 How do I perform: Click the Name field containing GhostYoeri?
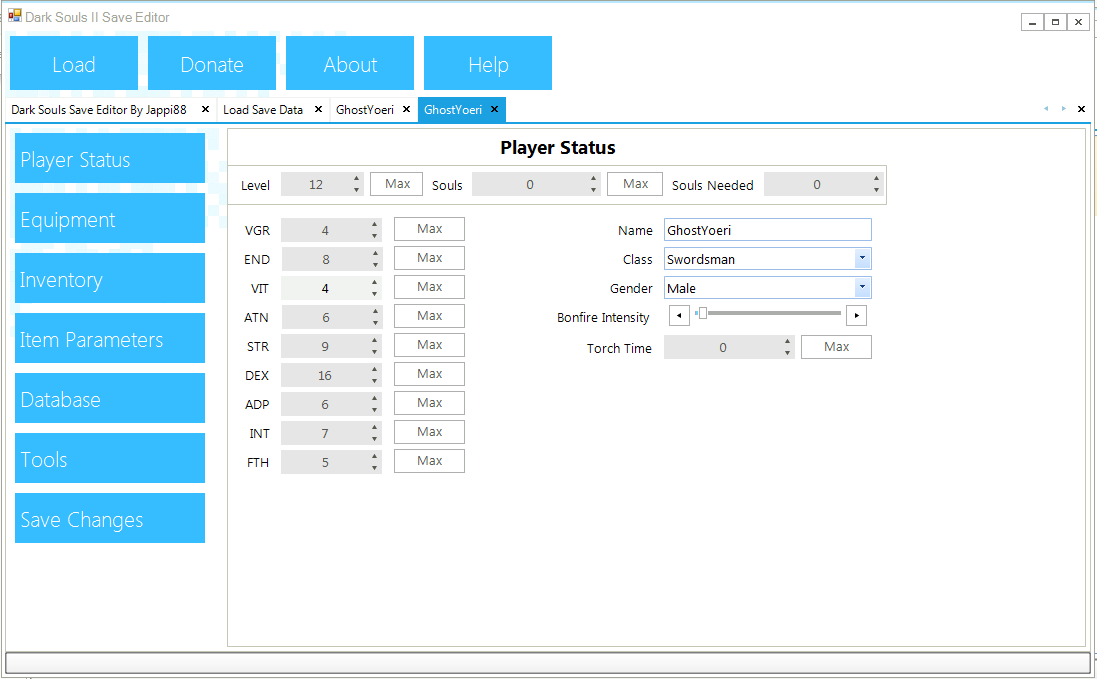(x=767, y=230)
